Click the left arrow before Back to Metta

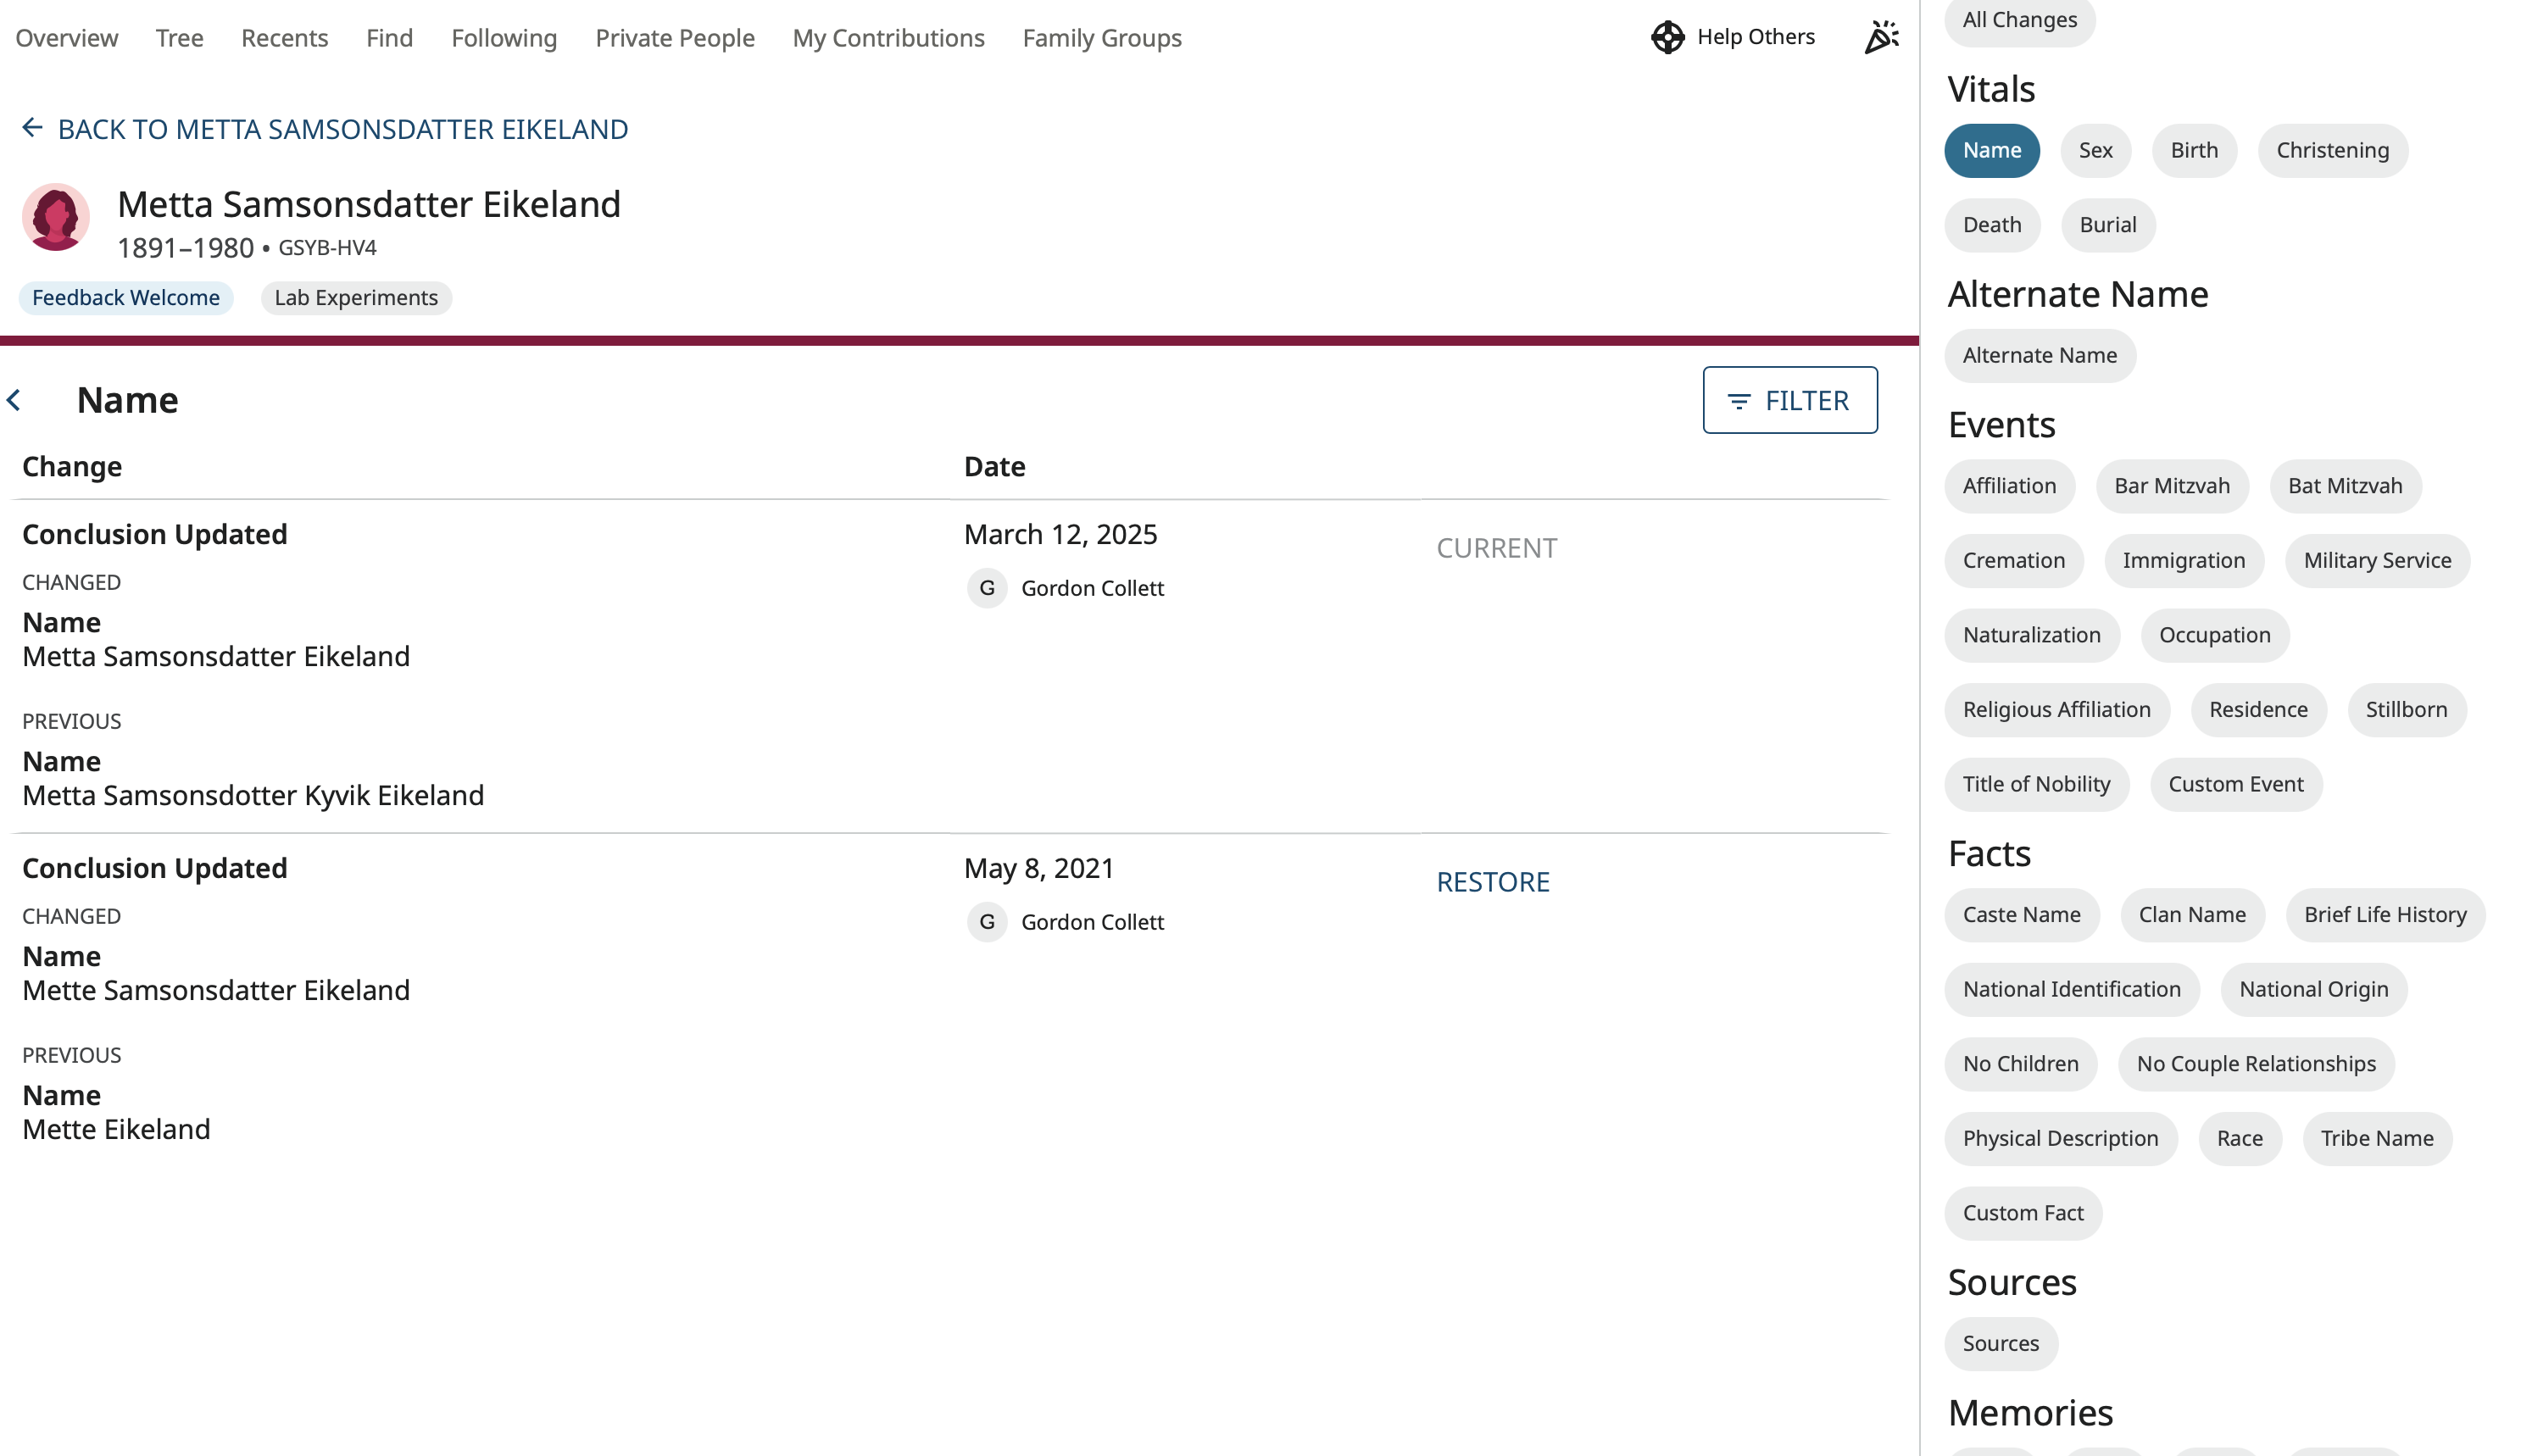(32, 128)
